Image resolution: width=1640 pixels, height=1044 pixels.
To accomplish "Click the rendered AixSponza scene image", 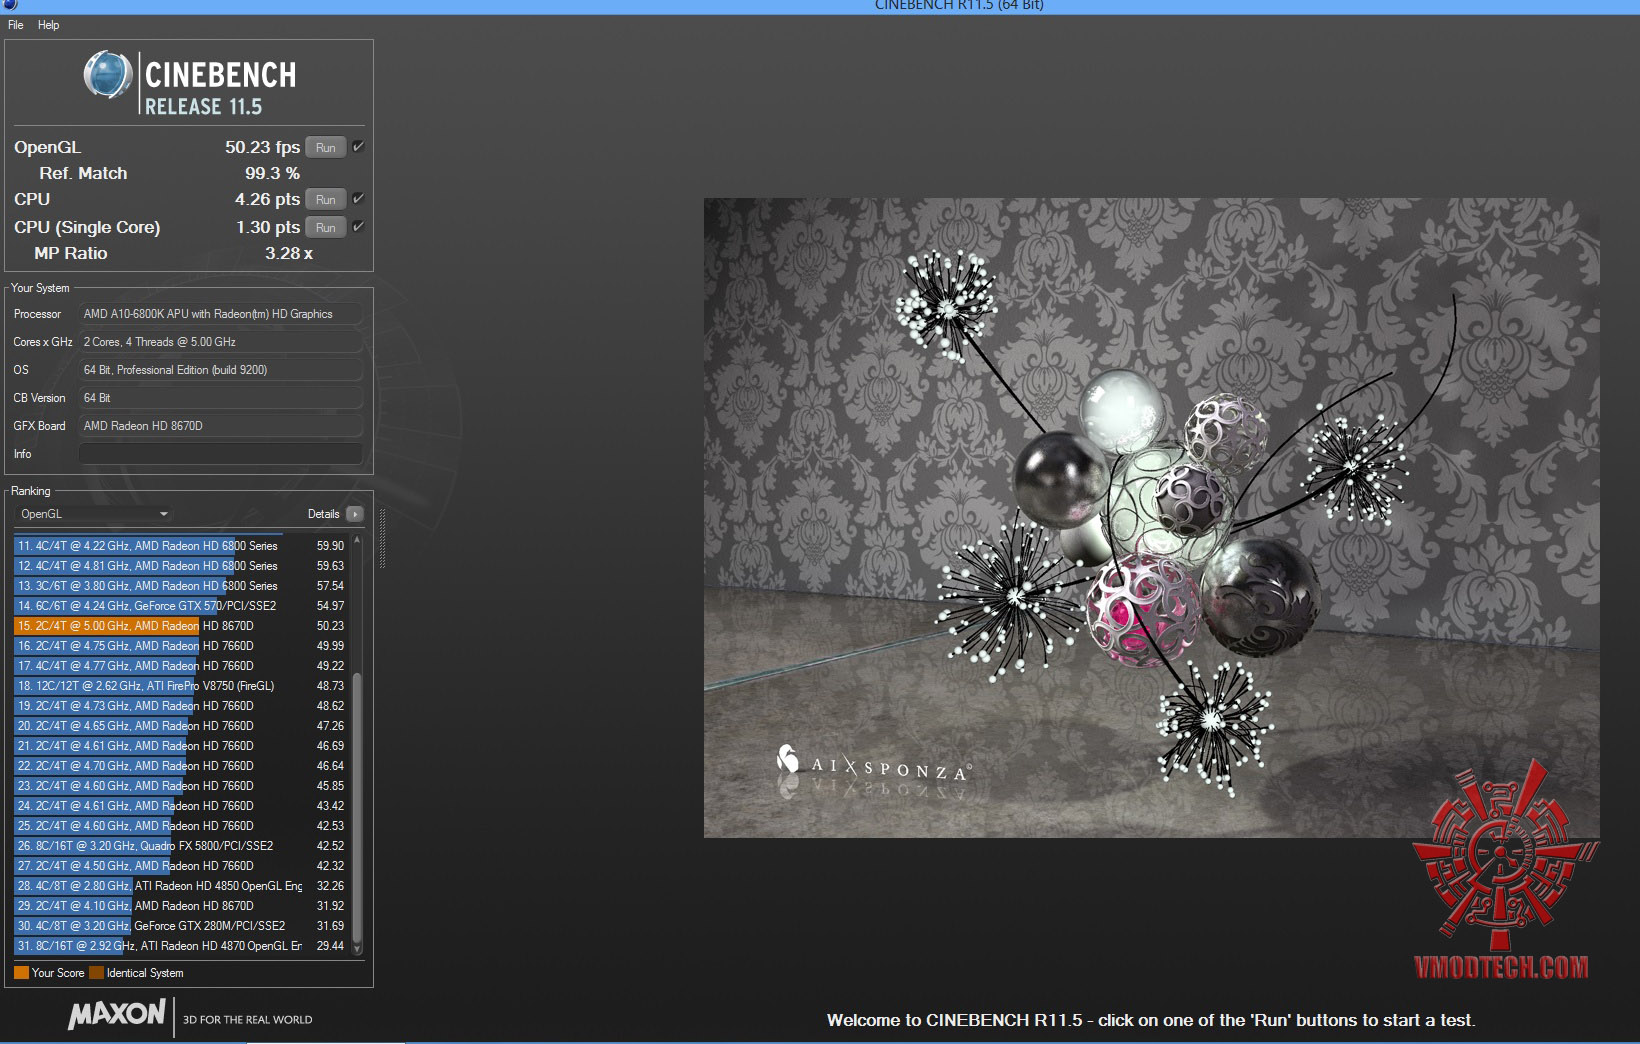I will pyautogui.click(x=1150, y=517).
